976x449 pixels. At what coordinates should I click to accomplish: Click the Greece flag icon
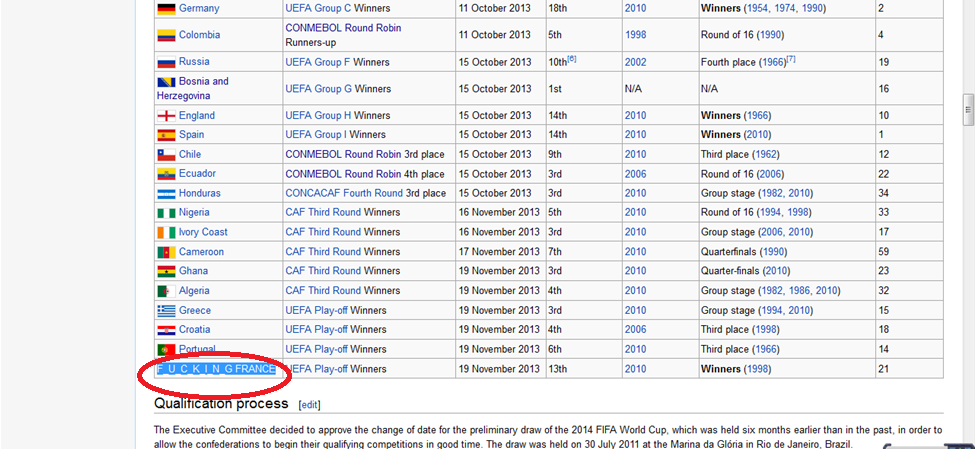(166, 311)
